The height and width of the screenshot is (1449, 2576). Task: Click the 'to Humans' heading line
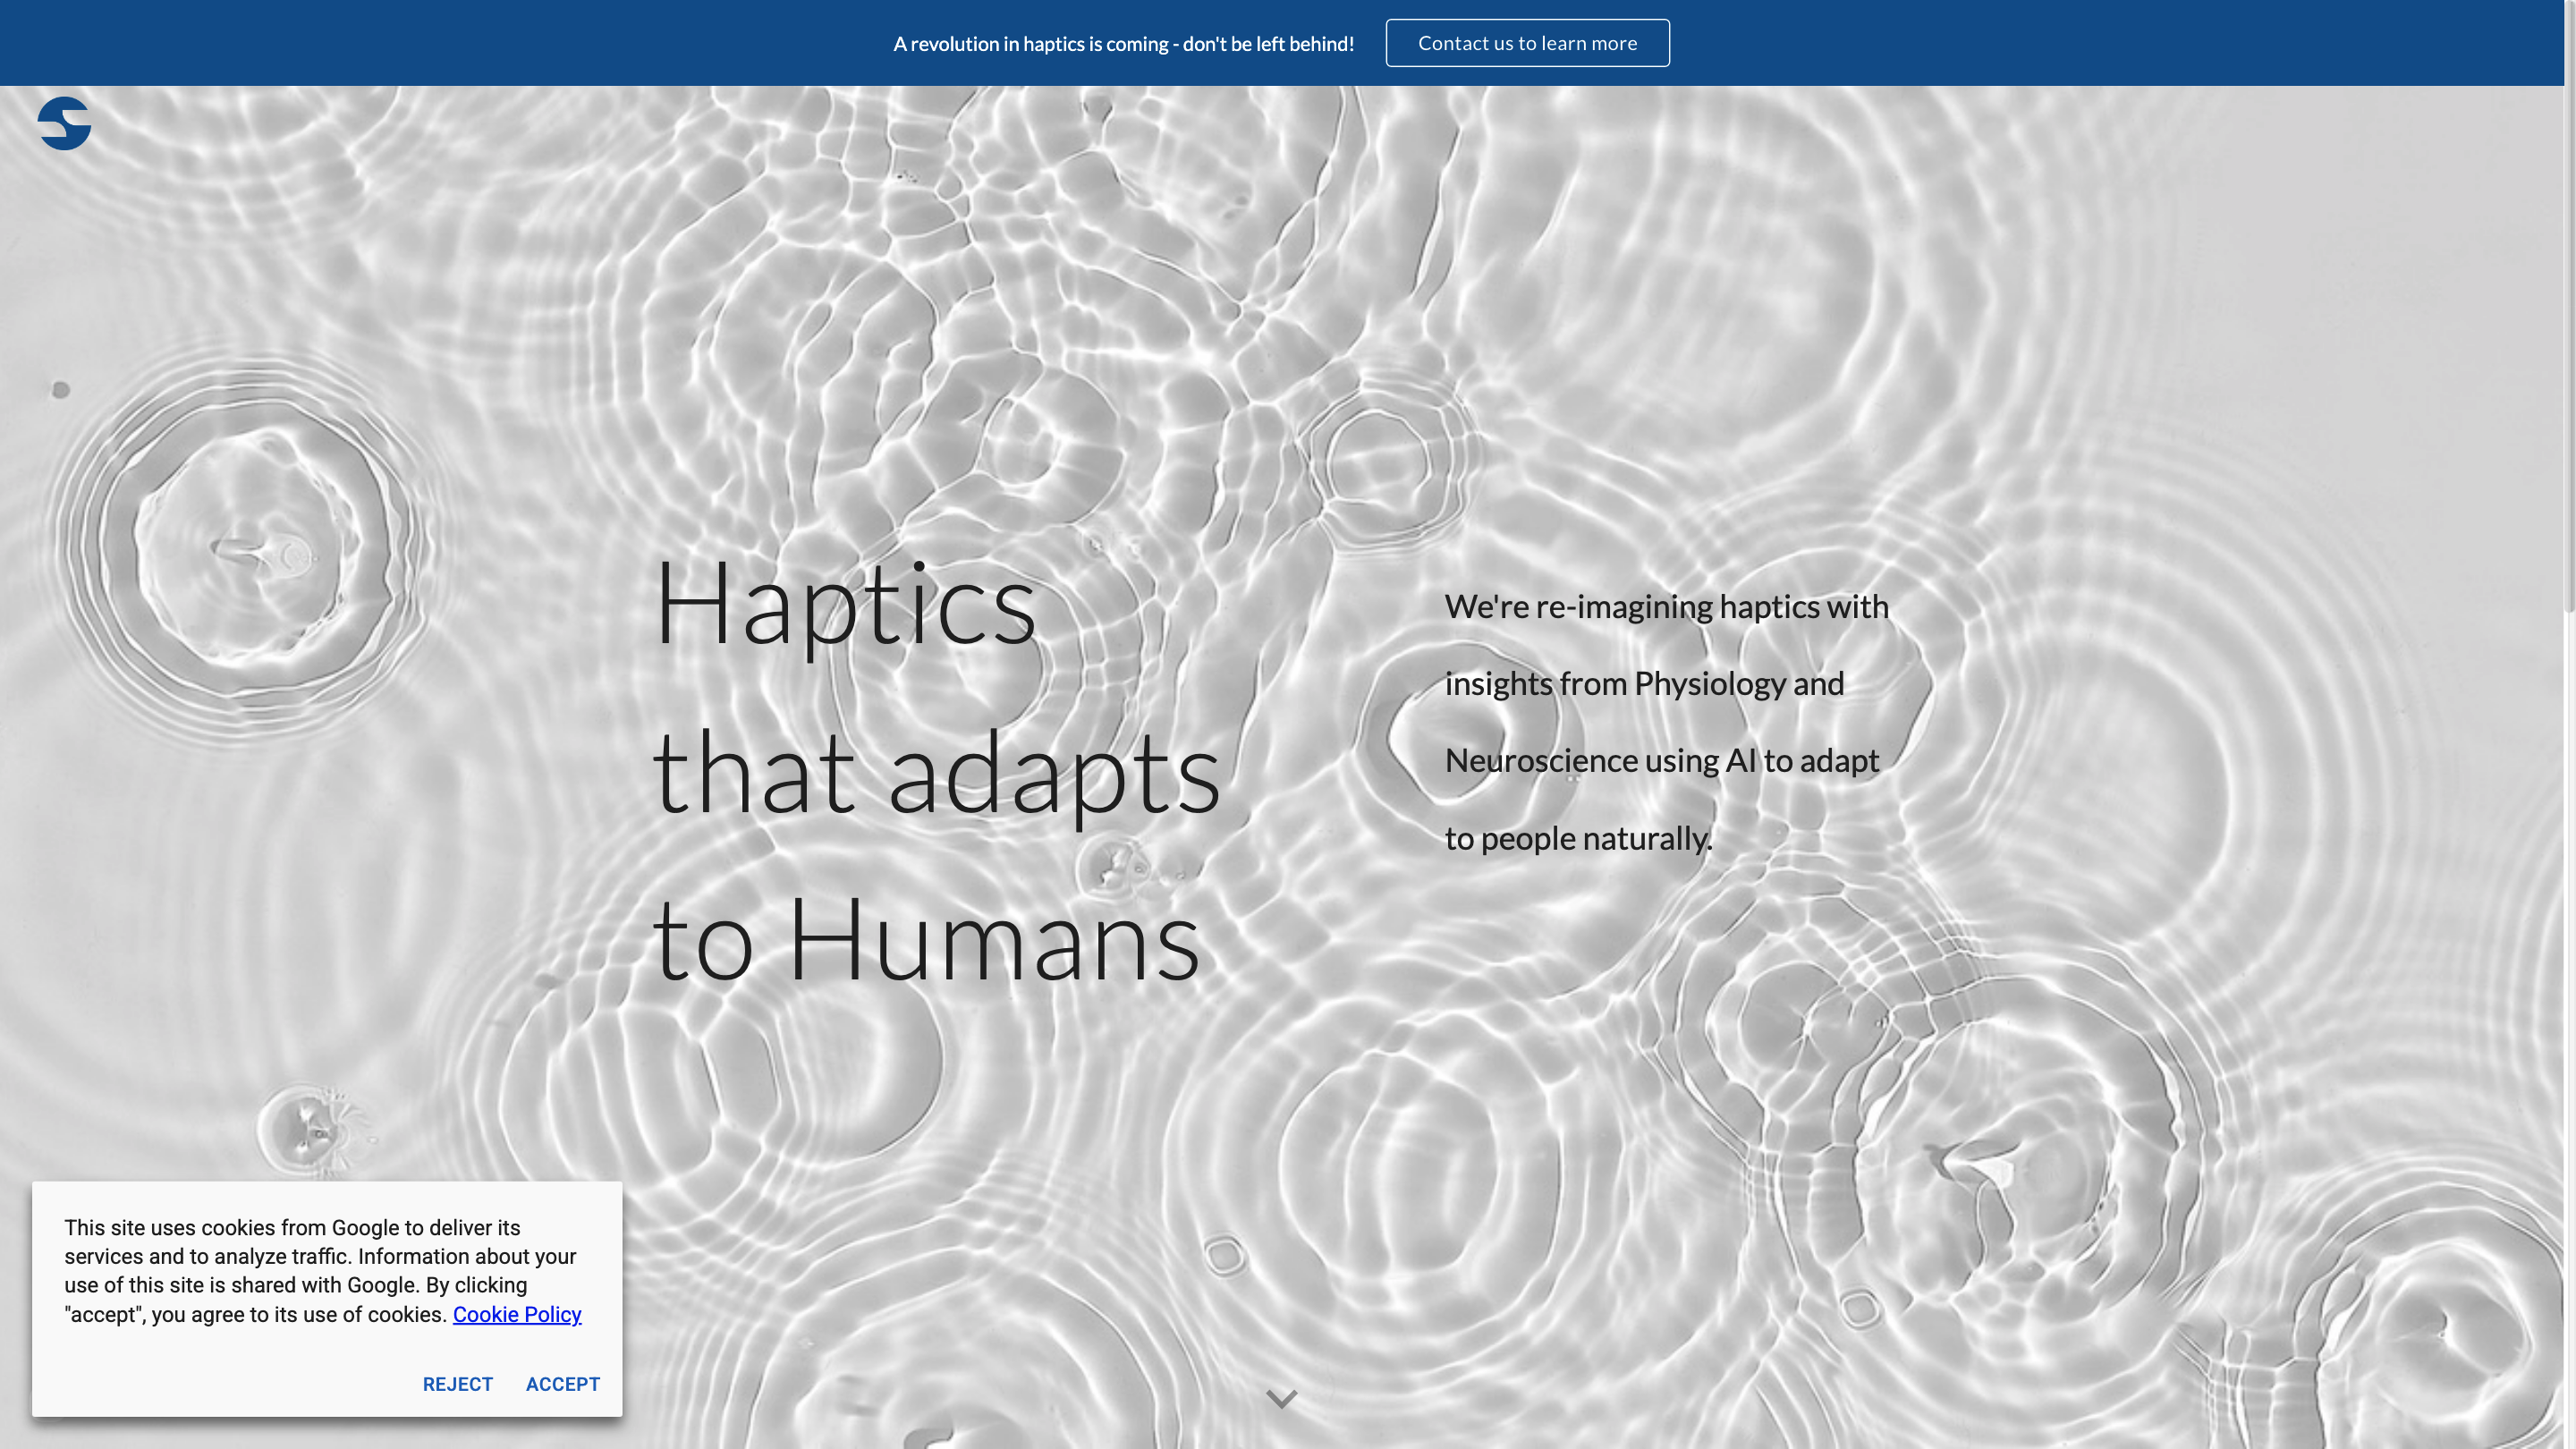pyautogui.click(x=925, y=940)
